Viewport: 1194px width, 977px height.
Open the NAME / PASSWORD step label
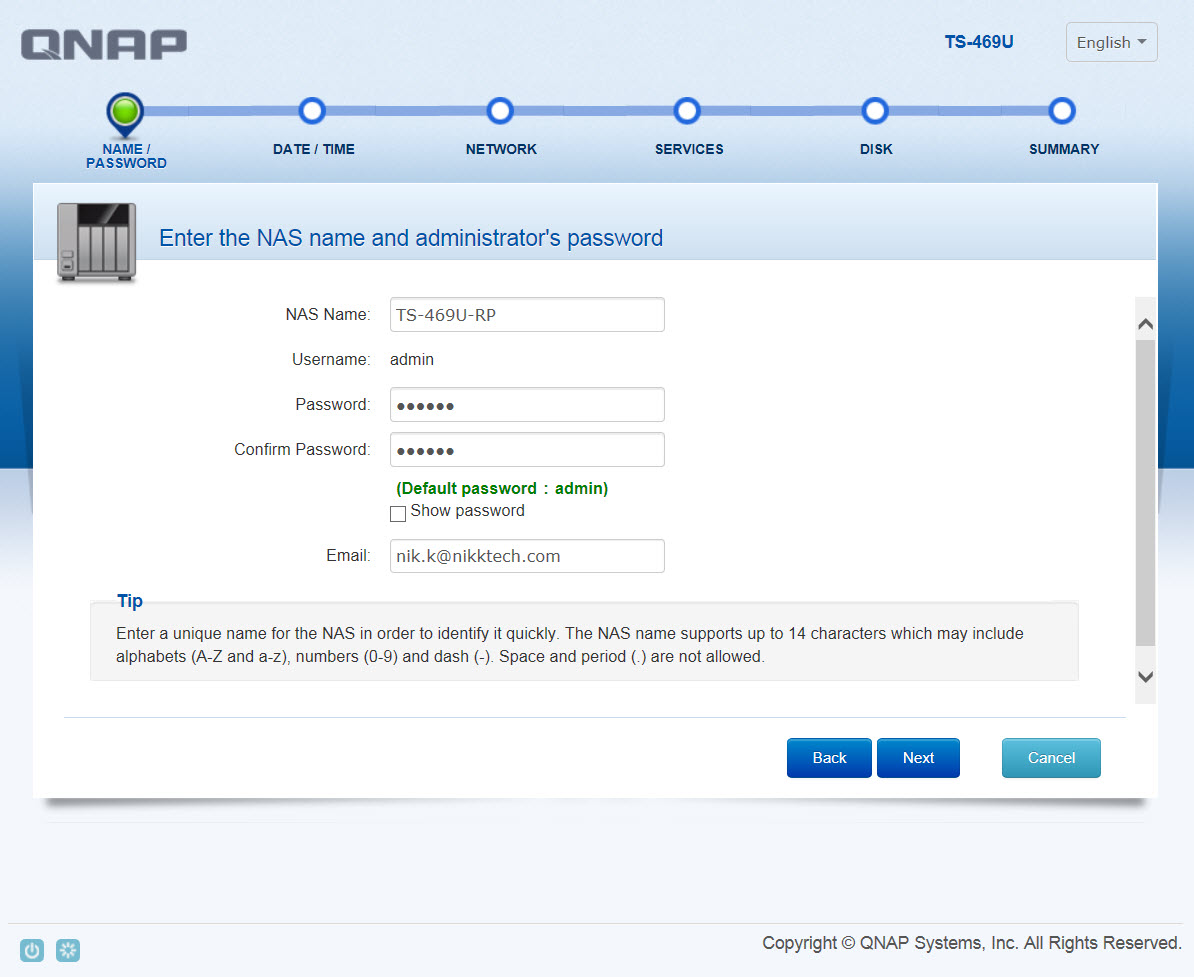click(126, 156)
